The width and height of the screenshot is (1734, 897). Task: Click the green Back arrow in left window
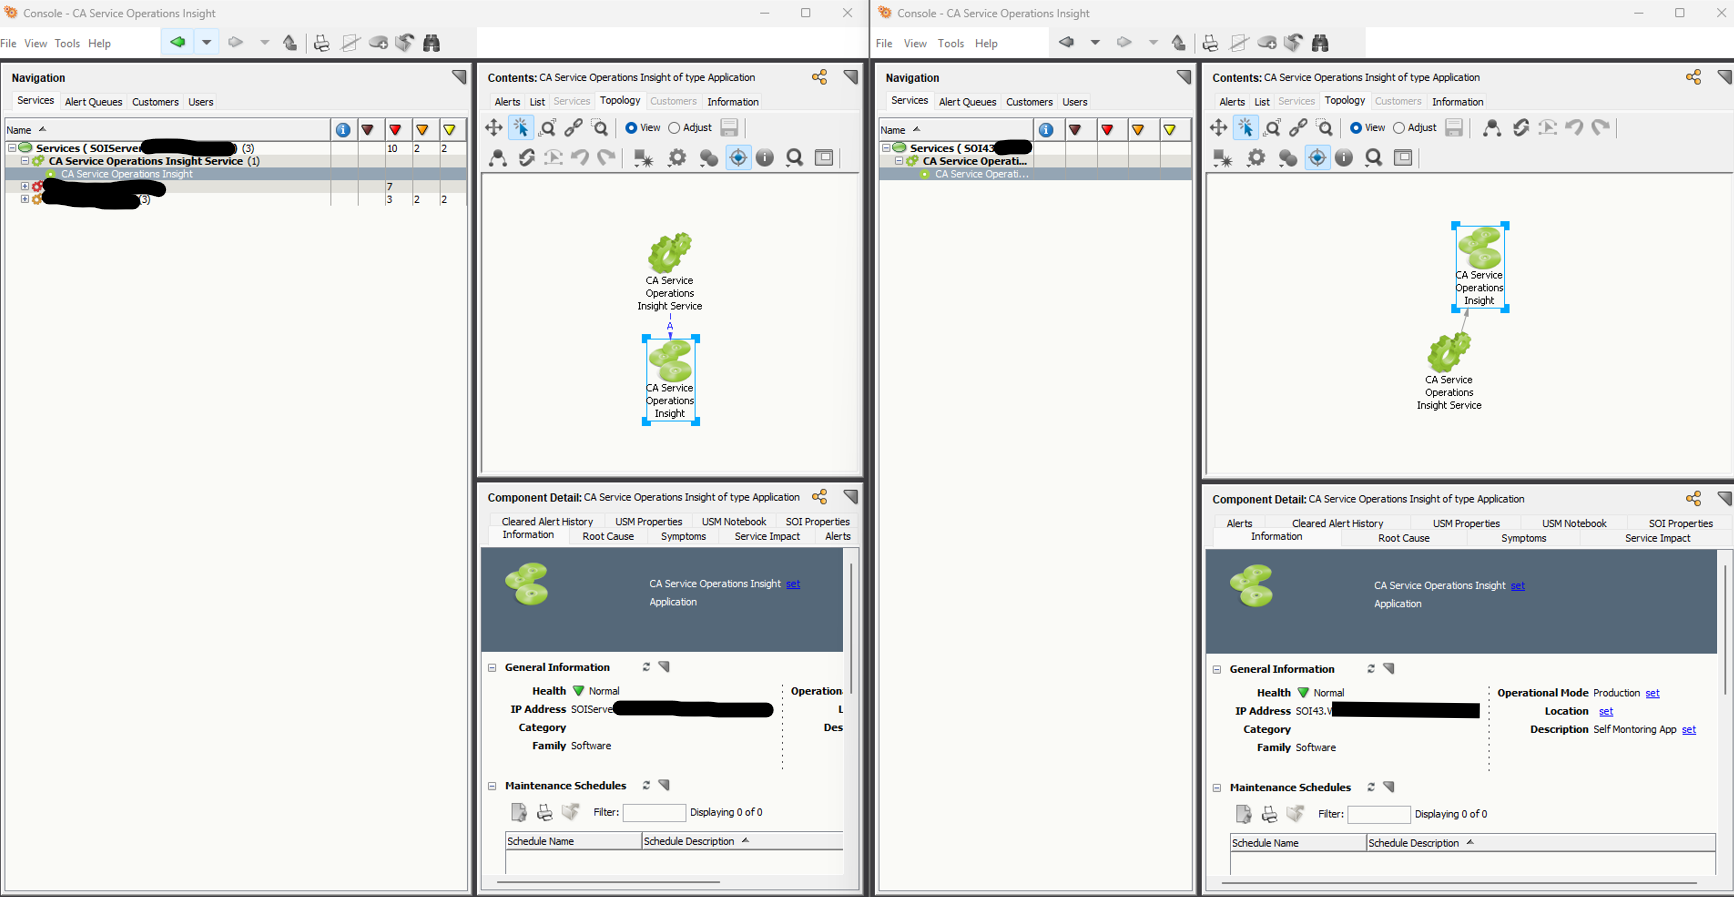177,43
